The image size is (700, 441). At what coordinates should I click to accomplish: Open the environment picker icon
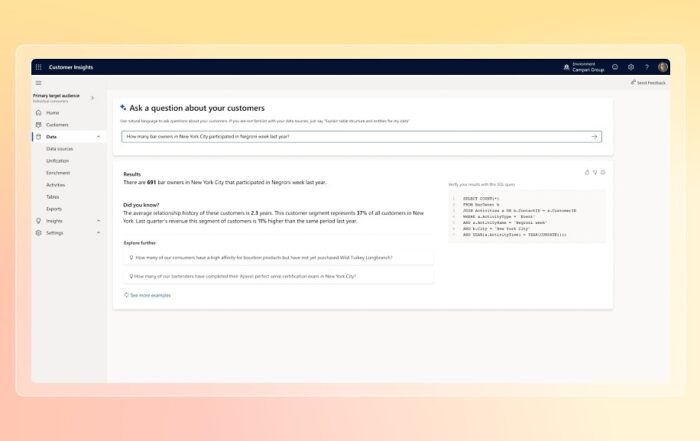pyautogui.click(x=567, y=67)
